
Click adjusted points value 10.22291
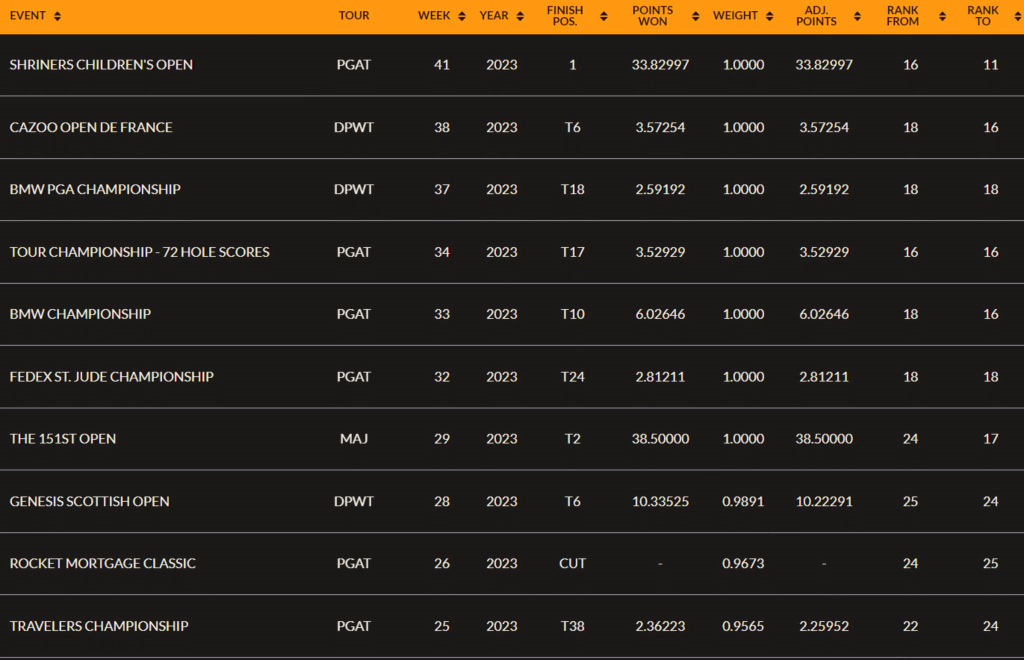824,501
